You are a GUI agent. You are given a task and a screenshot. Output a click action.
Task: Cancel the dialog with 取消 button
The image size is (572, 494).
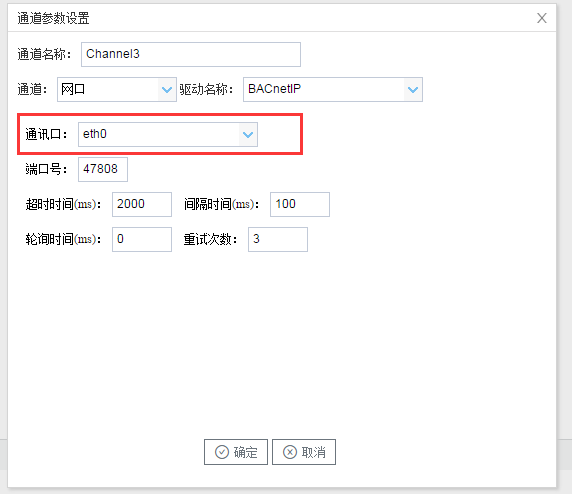(x=304, y=452)
